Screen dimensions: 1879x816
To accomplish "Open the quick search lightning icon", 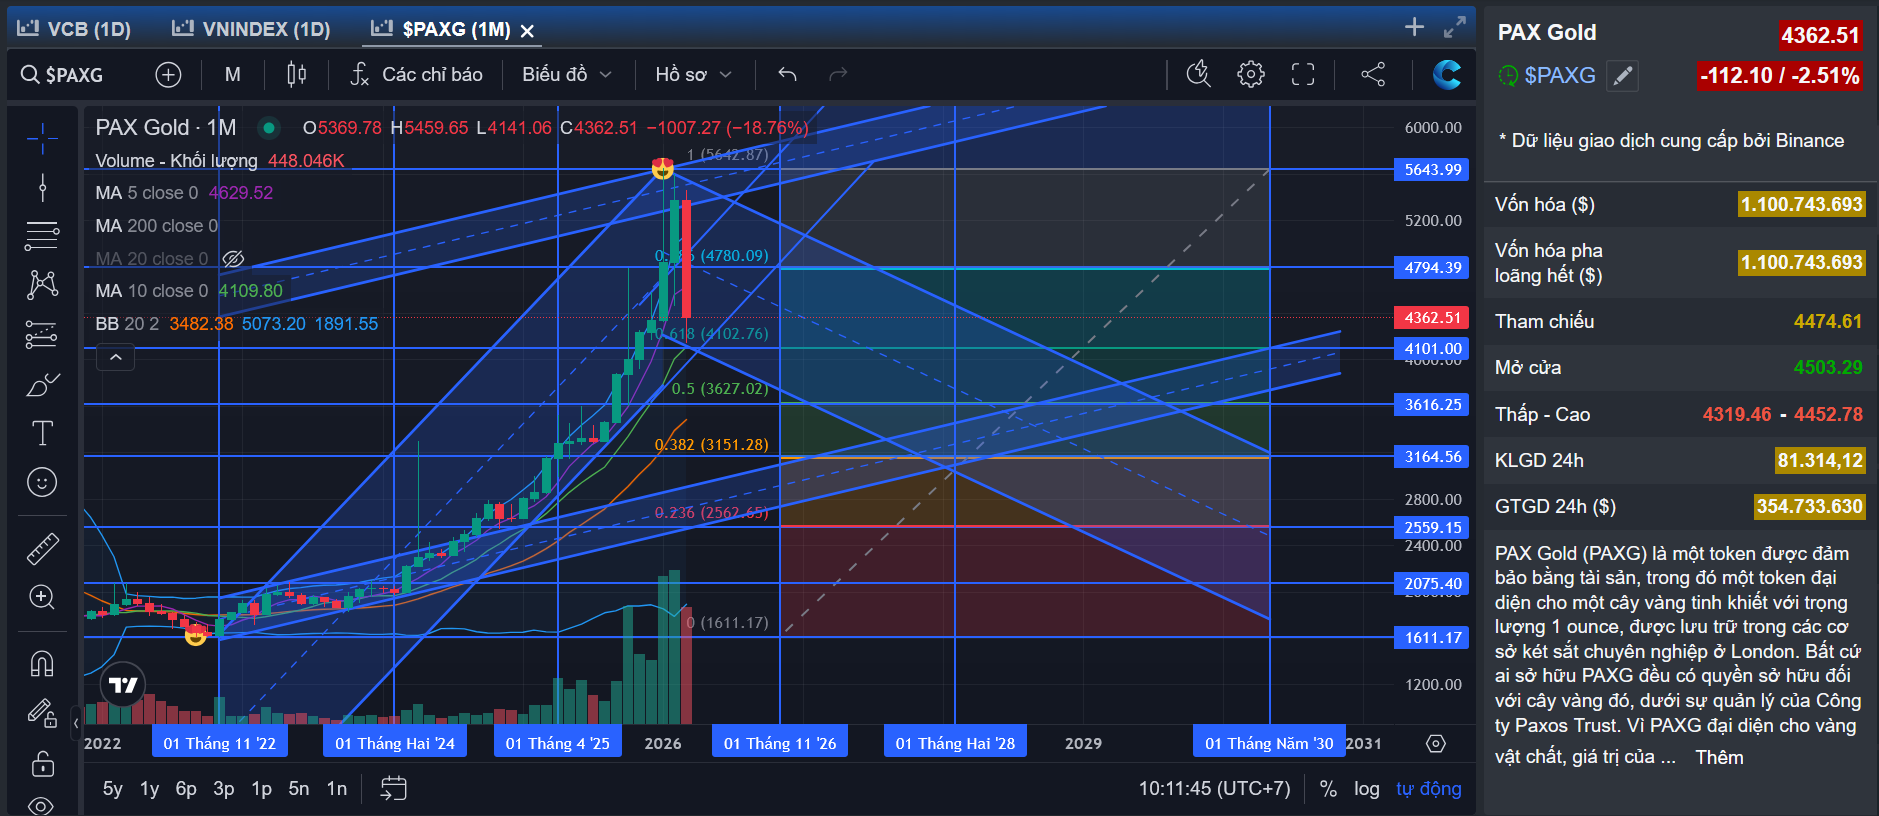I will coord(1198,74).
